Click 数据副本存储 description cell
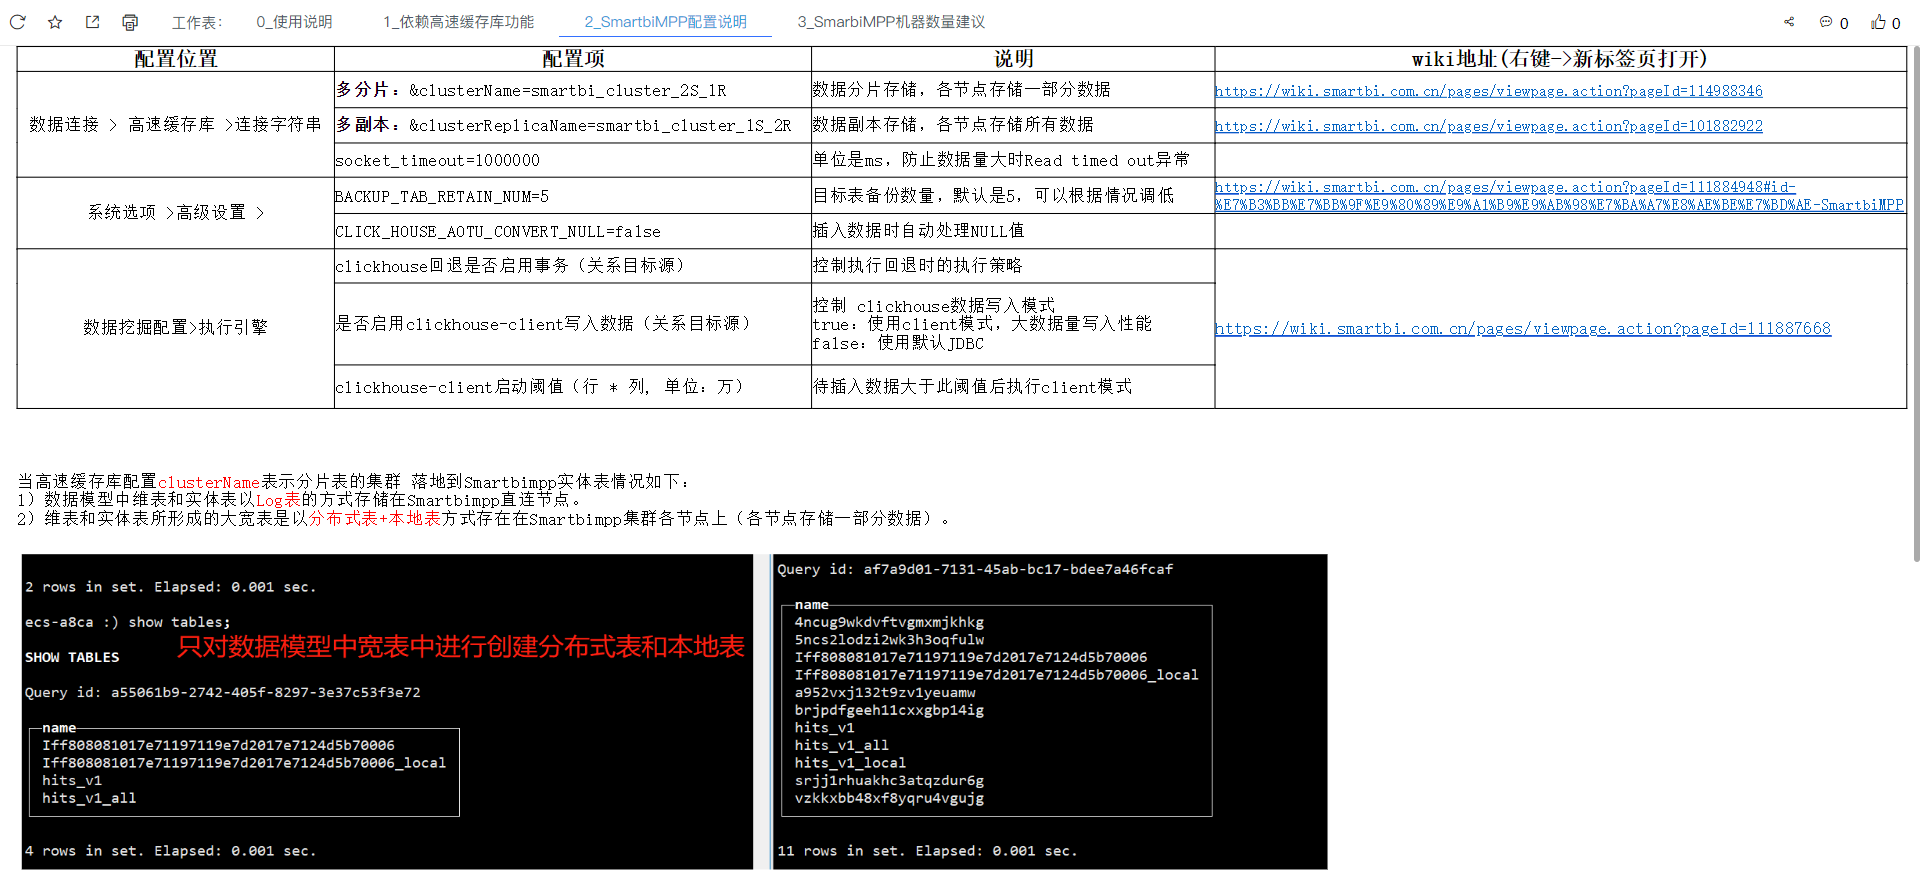Image resolution: width=1920 pixels, height=880 pixels. [1013, 125]
